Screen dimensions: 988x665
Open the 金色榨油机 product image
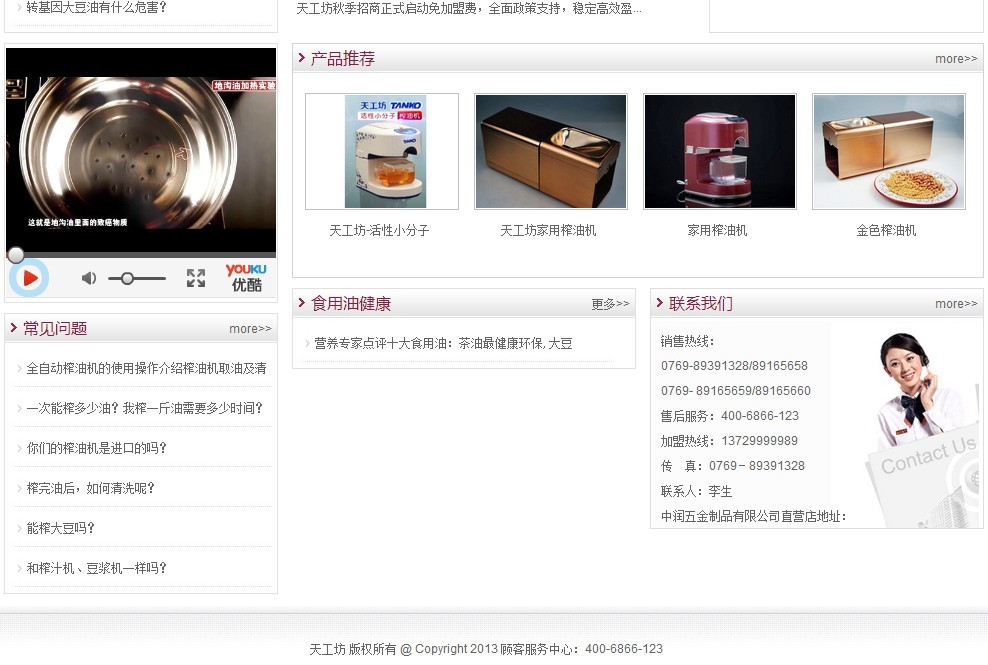pyautogui.click(x=888, y=151)
